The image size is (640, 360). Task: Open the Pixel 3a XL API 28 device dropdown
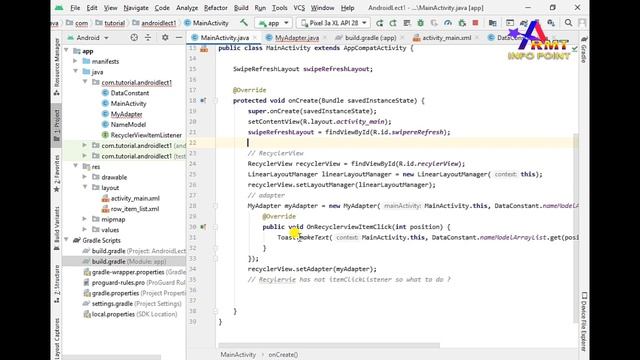pyautogui.click(x=333, y=23)
